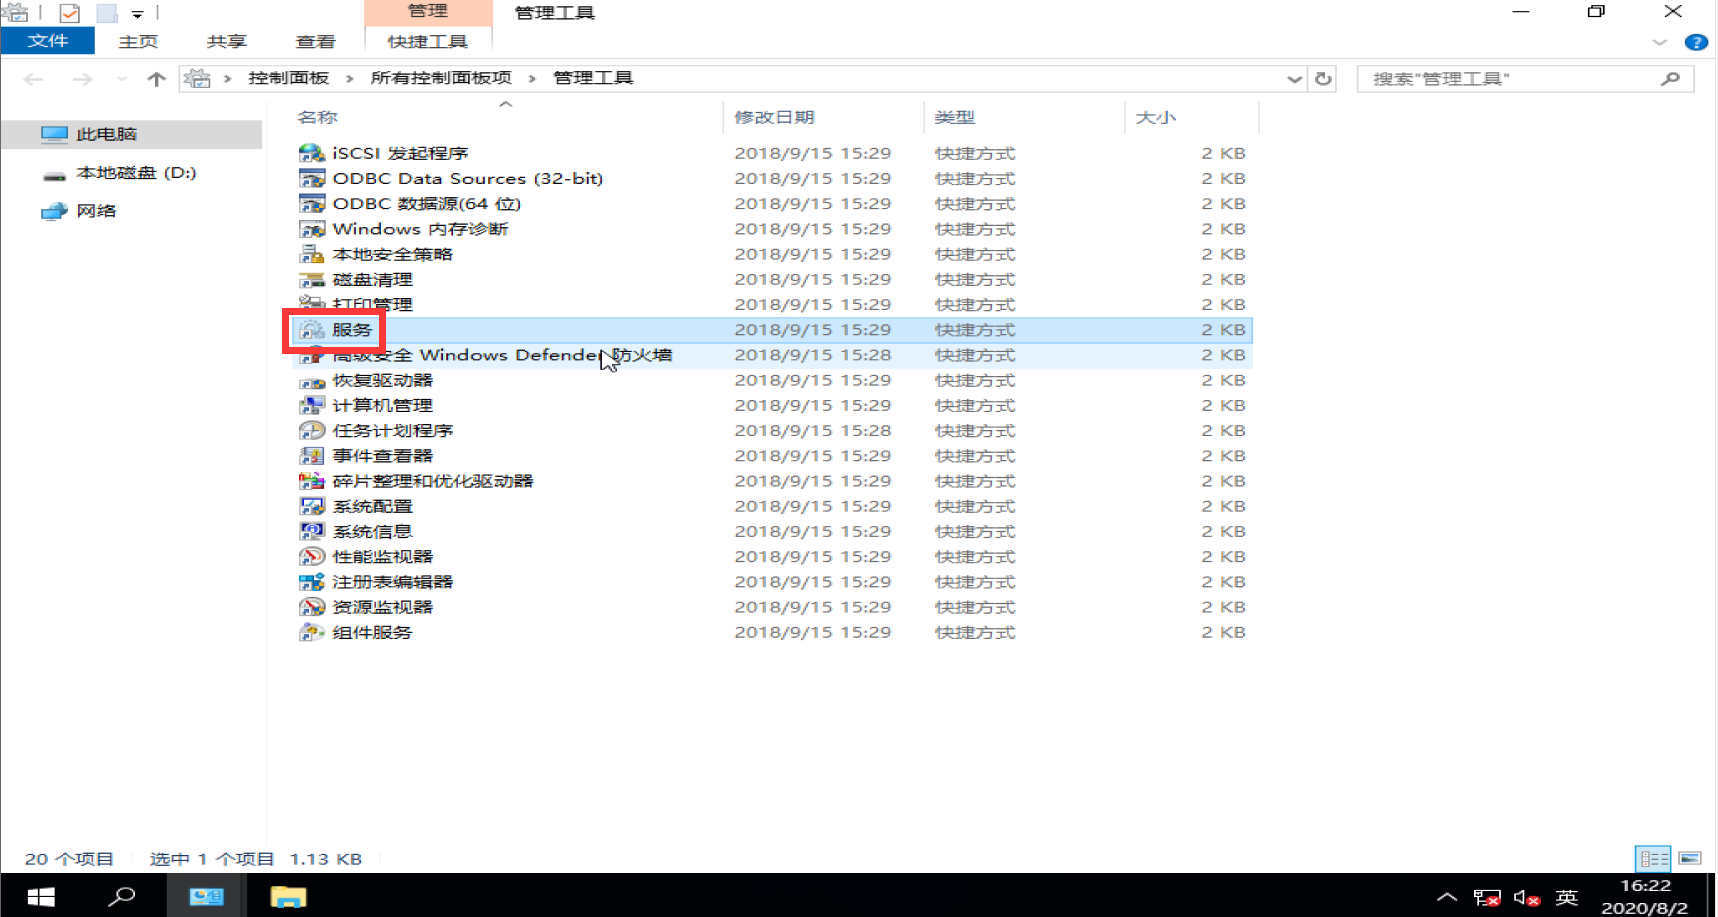Click the properties checkmark quick access icon

coord(69,13)
